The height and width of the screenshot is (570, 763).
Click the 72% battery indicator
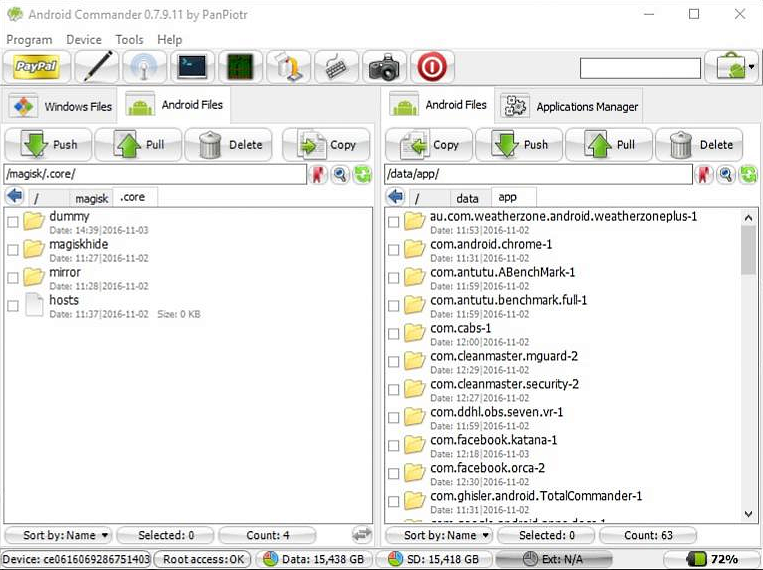click(x=711, y=559)
